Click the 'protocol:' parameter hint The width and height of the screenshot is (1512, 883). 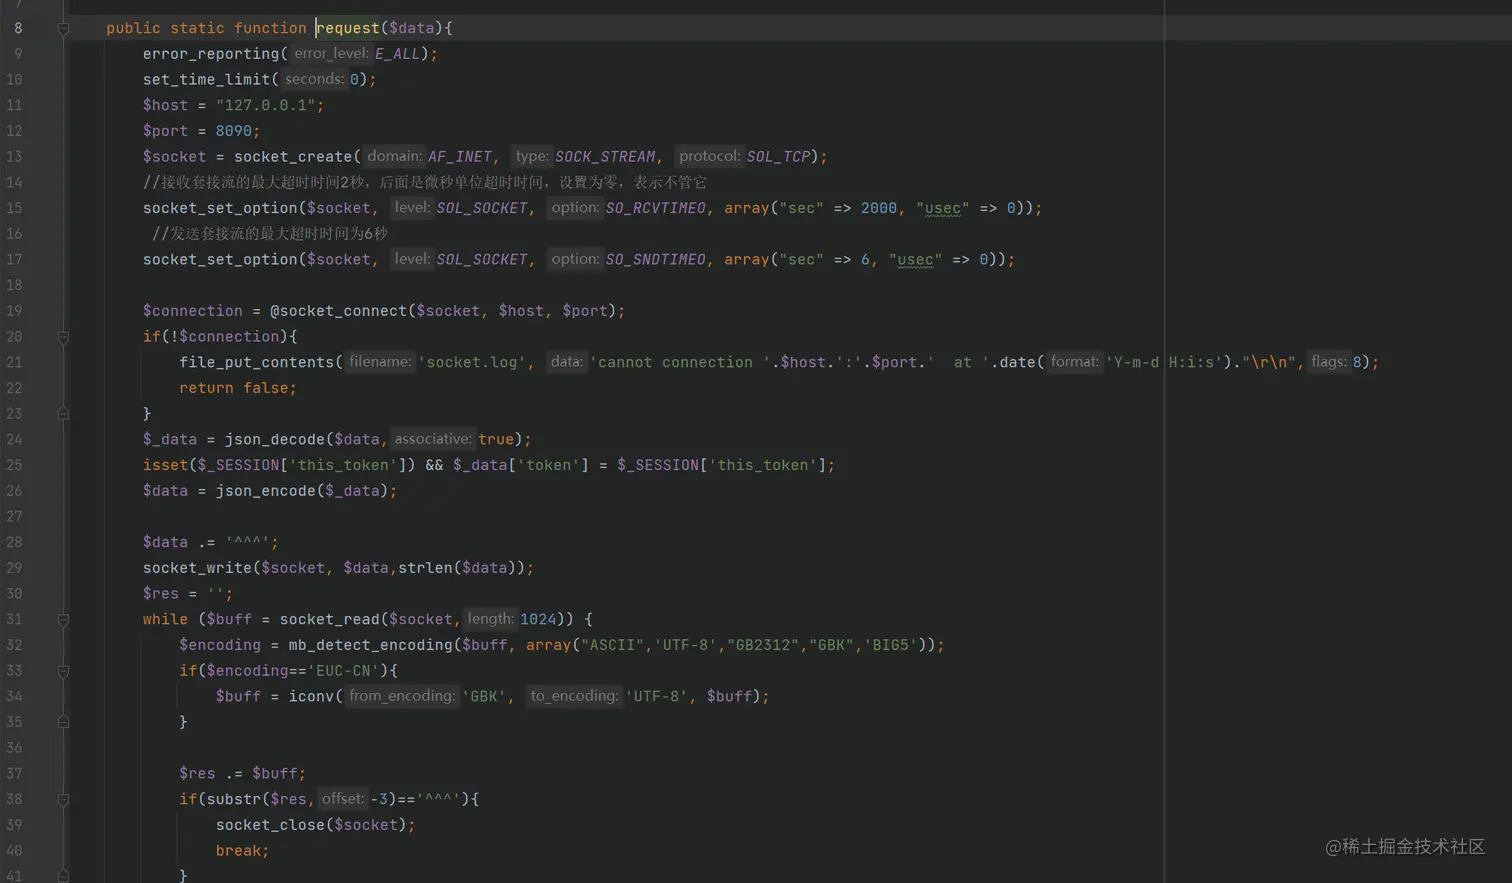click(709, 156)
